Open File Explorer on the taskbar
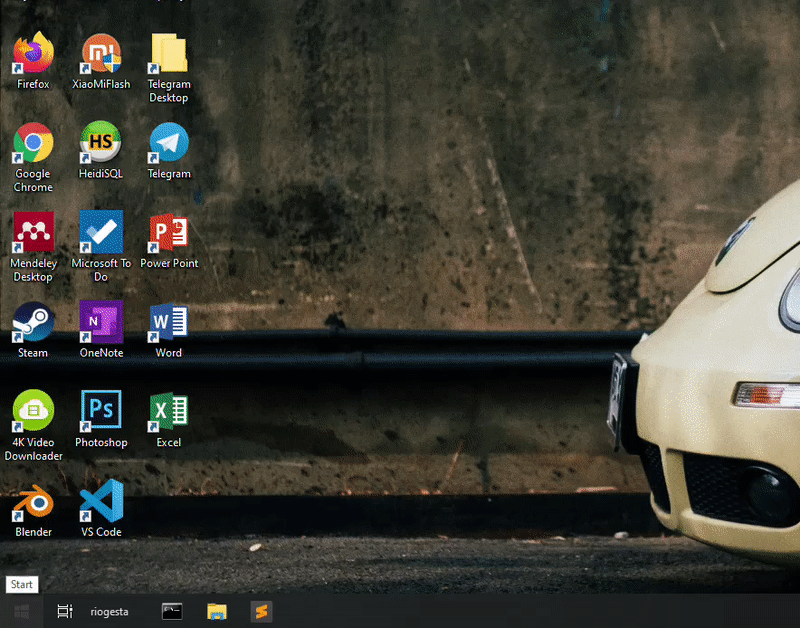 coord(217,611)
